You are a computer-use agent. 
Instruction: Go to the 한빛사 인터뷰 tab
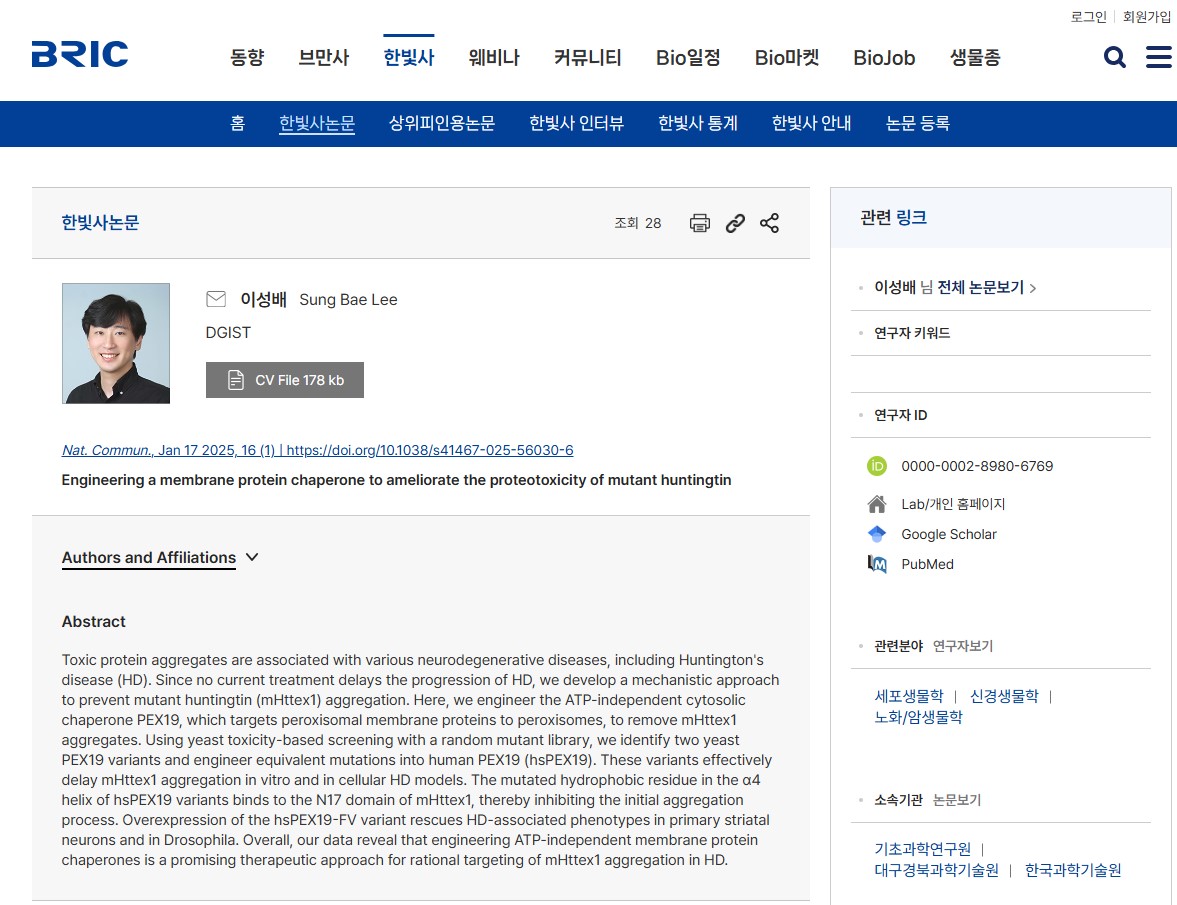coord(576,124)
